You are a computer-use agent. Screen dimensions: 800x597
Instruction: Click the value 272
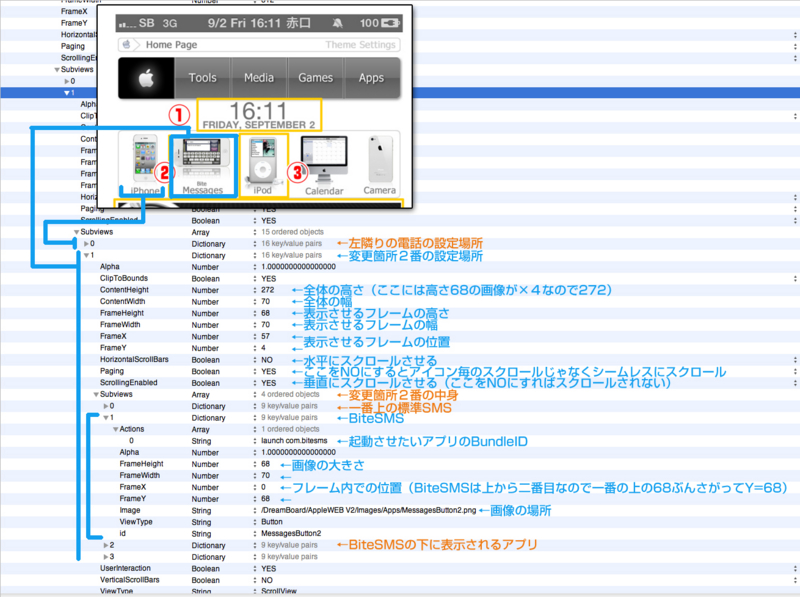tap(268, 290)
